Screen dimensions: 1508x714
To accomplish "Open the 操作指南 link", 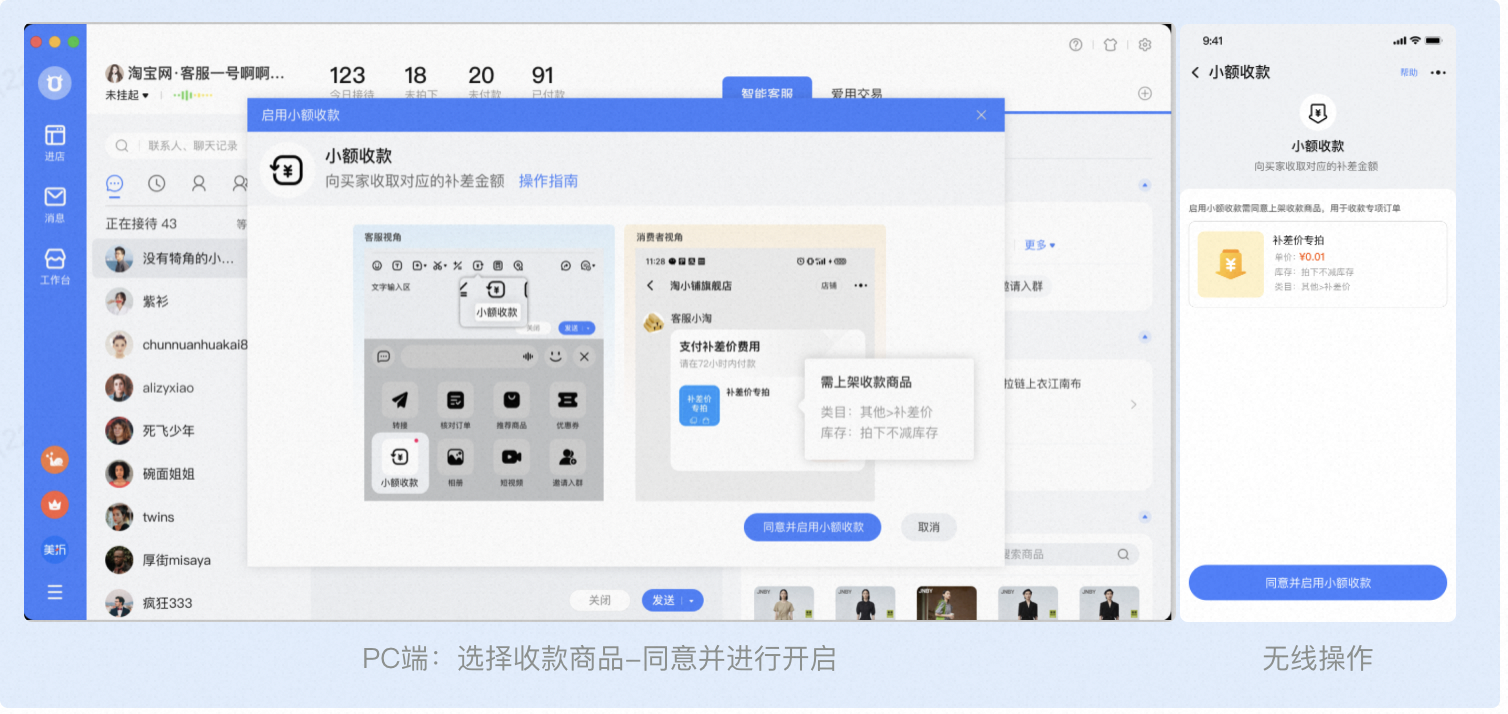I will 548,181.
